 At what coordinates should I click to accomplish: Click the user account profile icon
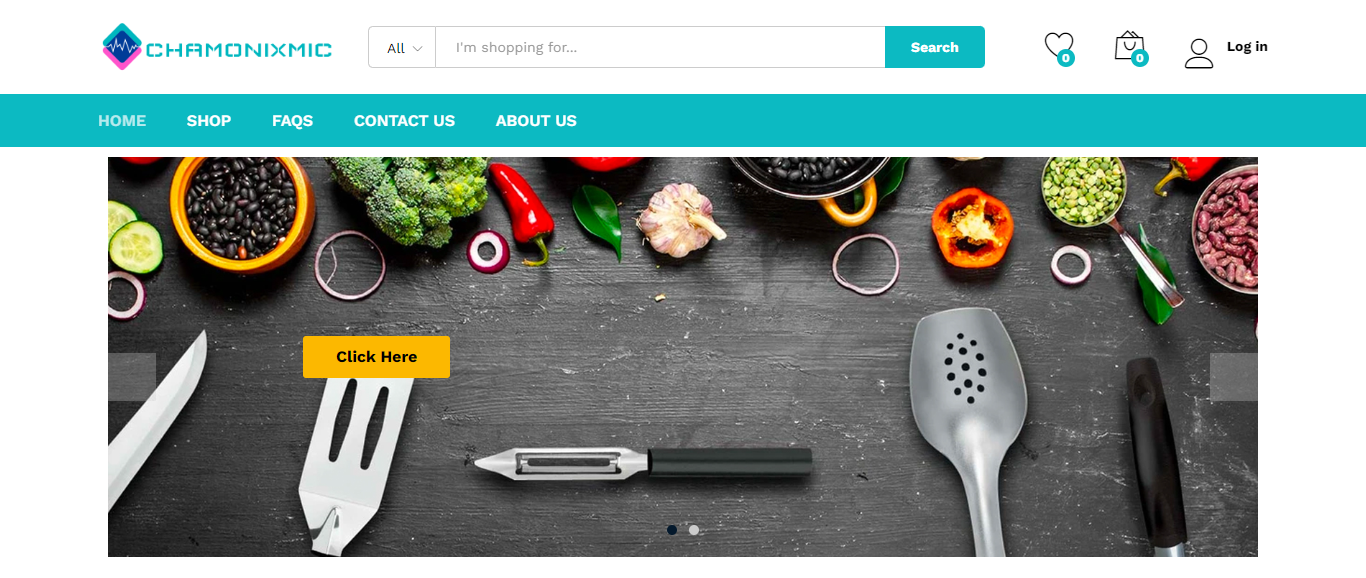(x=1199, y=53)
